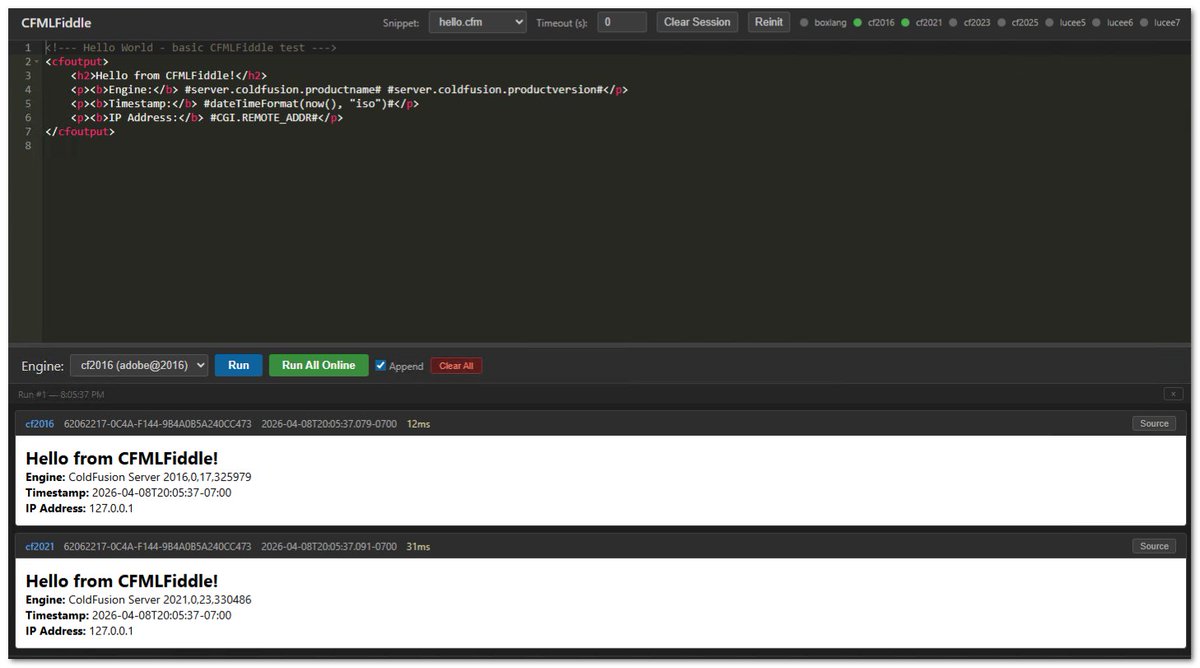Collapse code fold arrow at line 2

click(x=38, y=62)
